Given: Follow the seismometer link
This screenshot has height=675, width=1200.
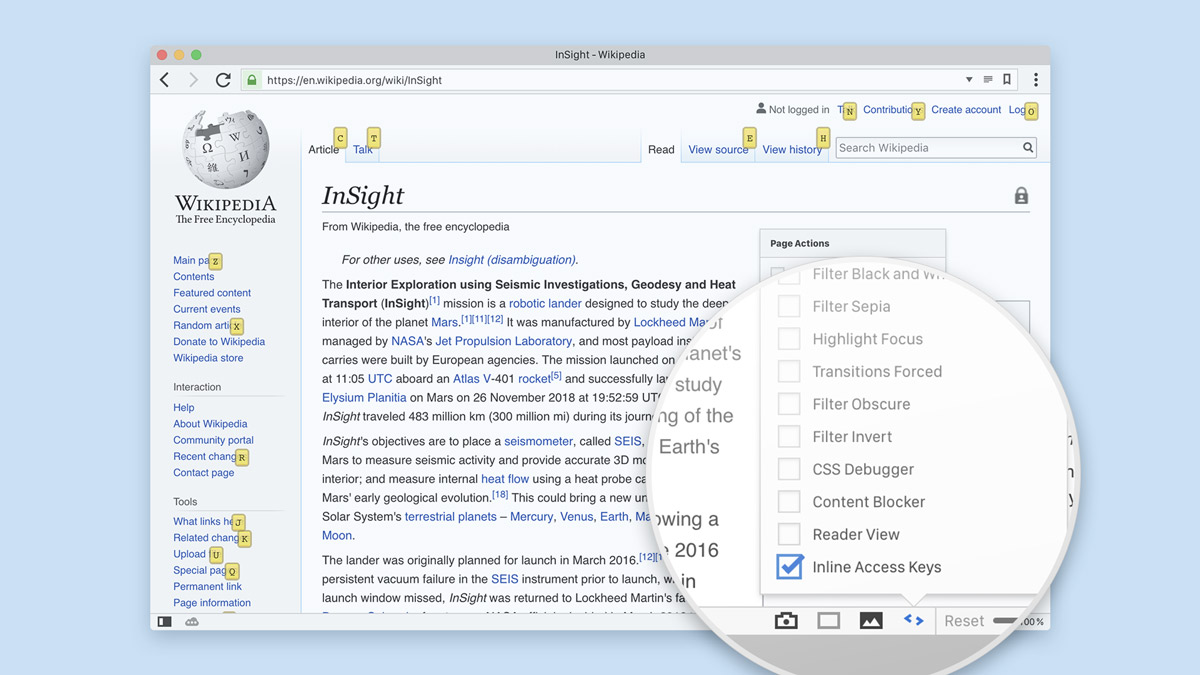Looking at the screenshot, I should pyautogui.click(x=538, y=441).
